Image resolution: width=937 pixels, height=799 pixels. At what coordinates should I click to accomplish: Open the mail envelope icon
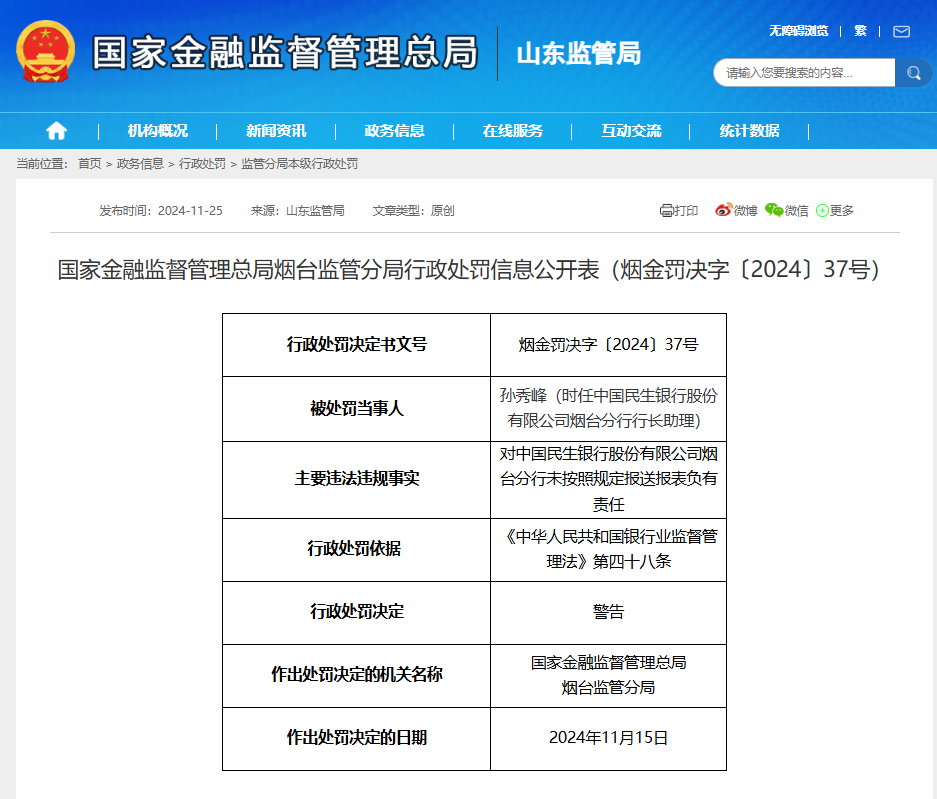(901, 31)
